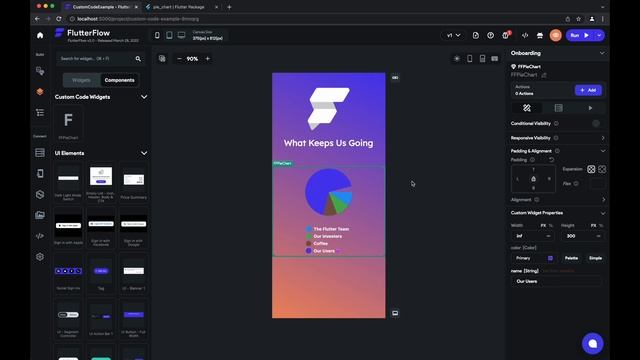Select the first Expansion option icon
The height and width of the screenshot is (360, 640).
tap(591, 169)
